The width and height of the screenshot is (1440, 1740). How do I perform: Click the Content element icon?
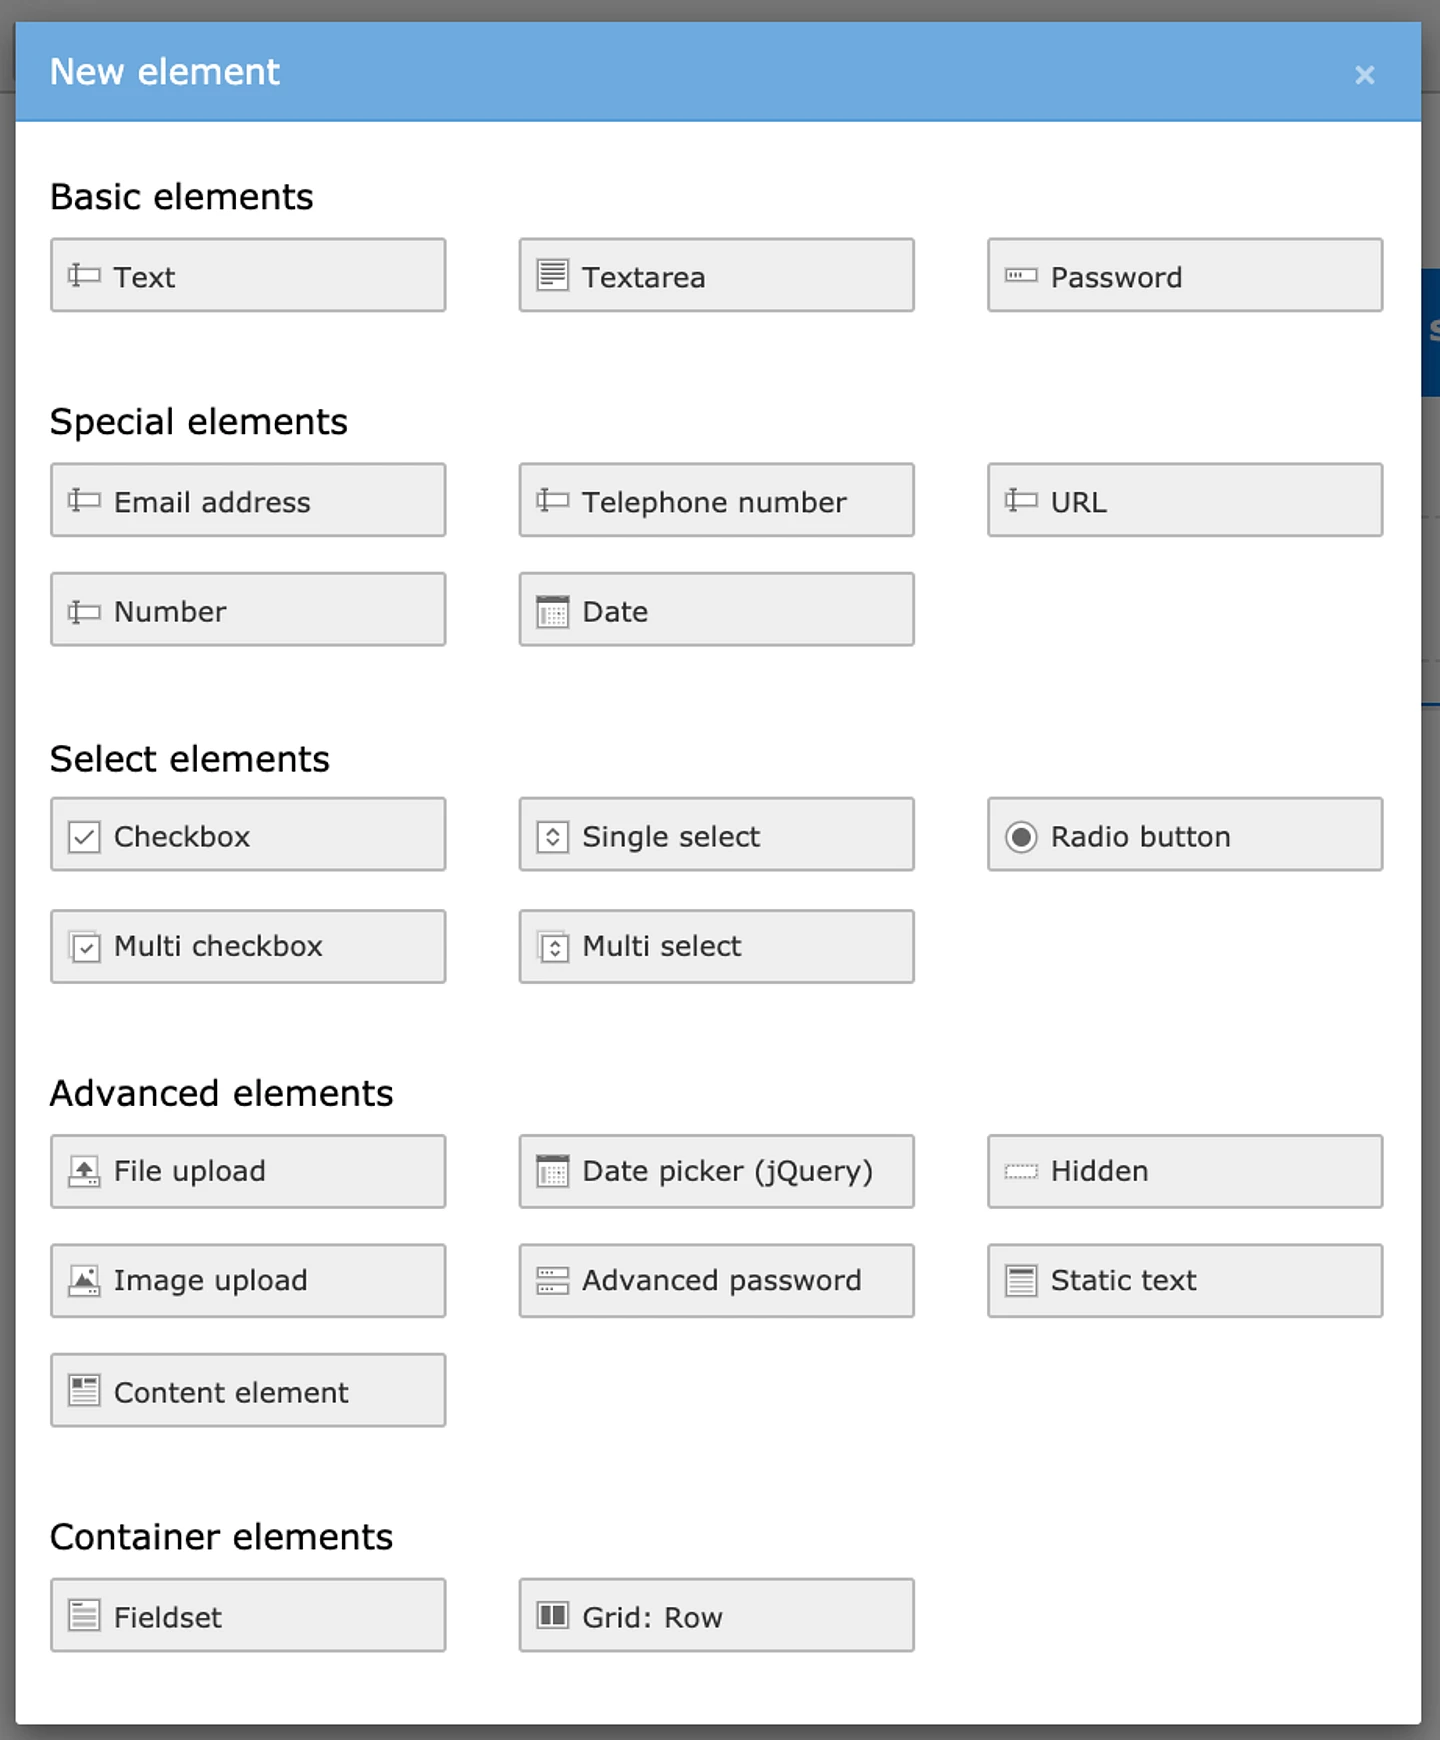tap(84, 1390)
